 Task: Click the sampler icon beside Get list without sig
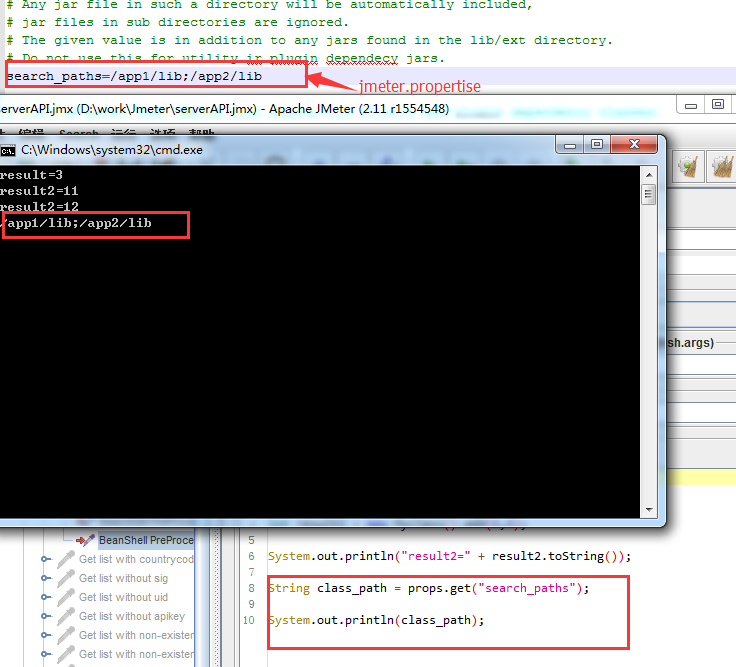click(x=66, y=578)
